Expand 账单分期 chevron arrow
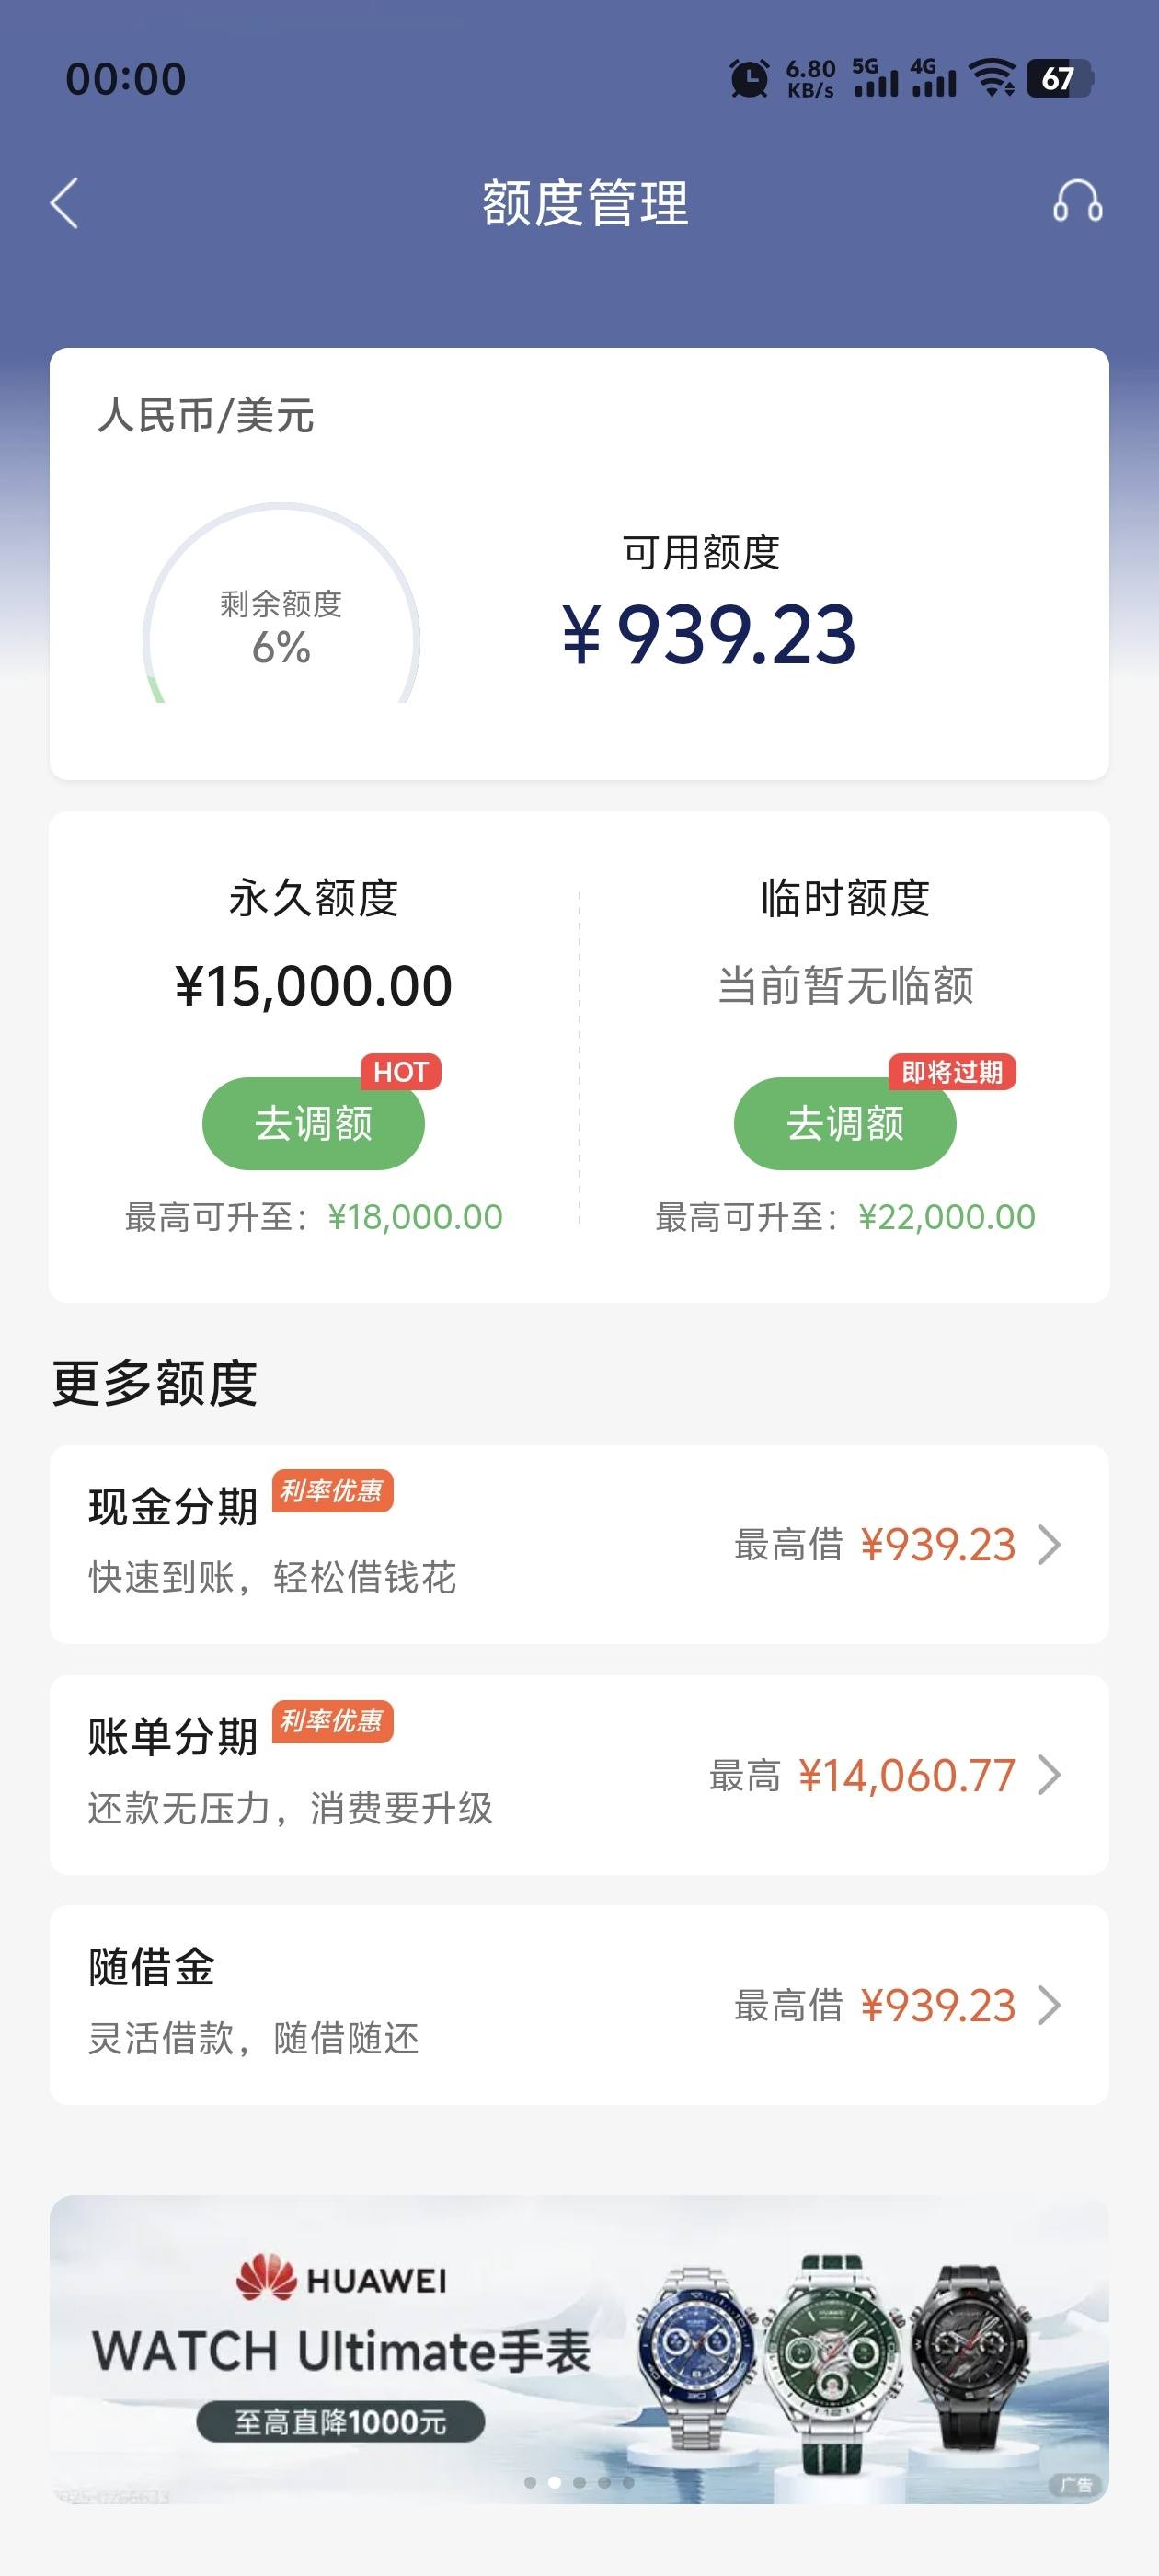Viewport: 1159px width, 2576px height. click(x=1049, y=1775)
